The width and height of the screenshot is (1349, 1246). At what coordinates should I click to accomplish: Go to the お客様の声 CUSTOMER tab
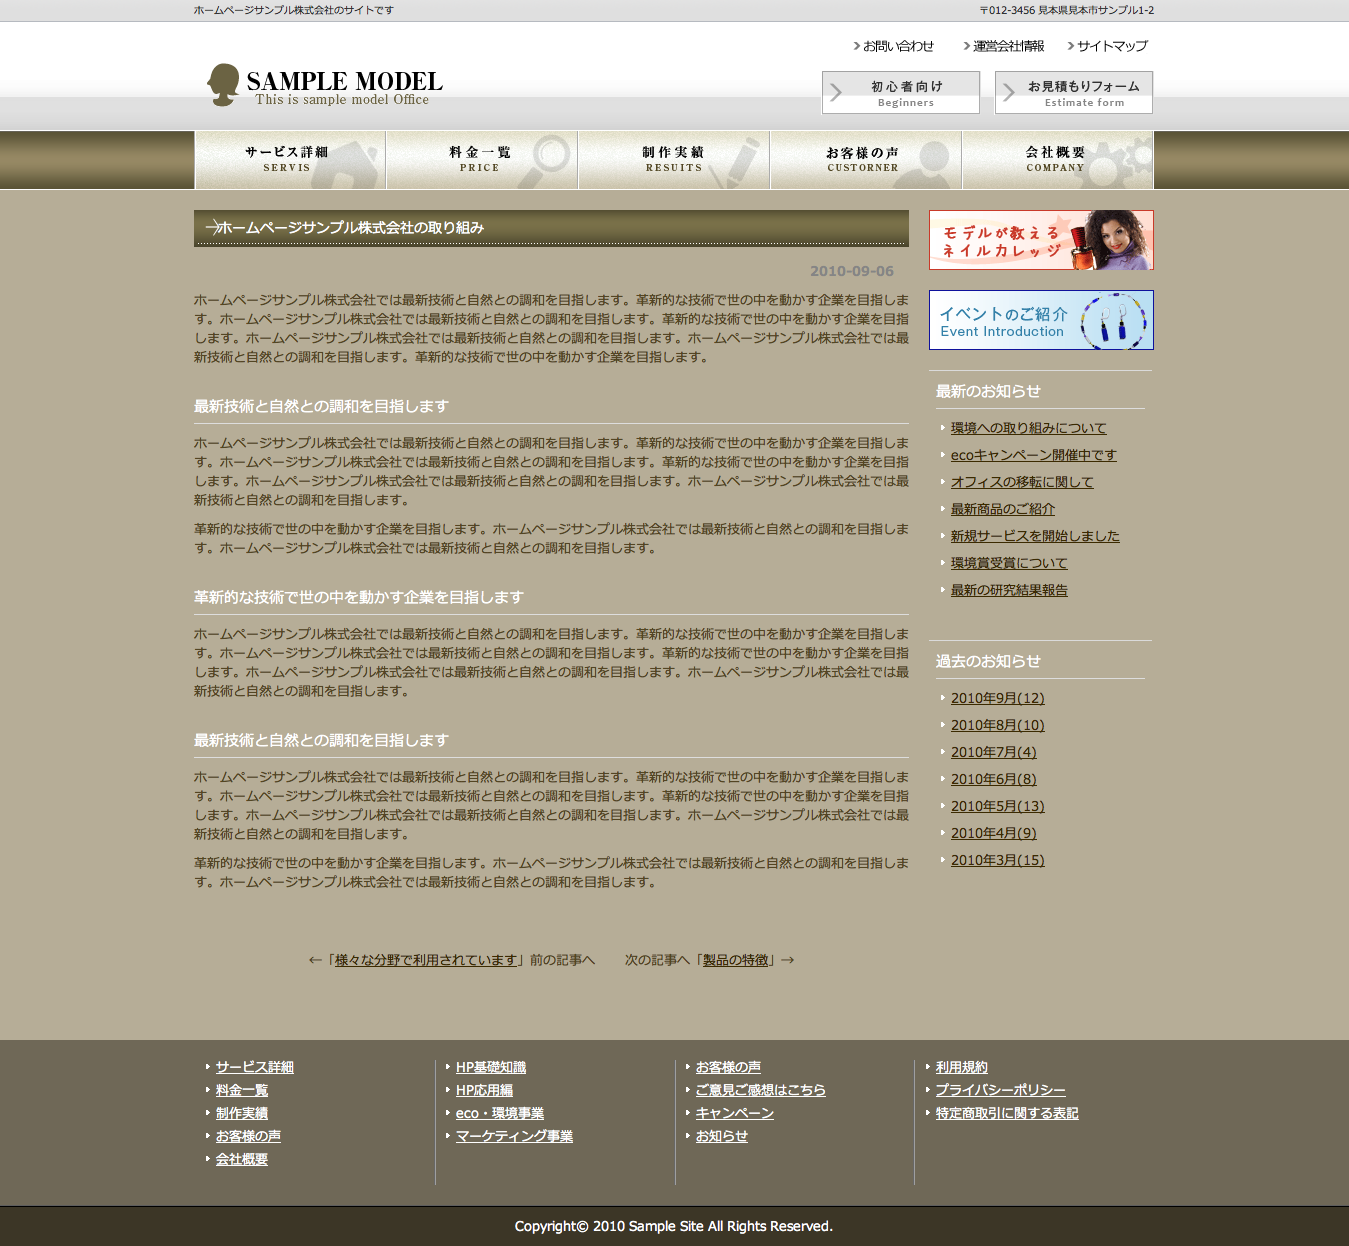(865, 160)
